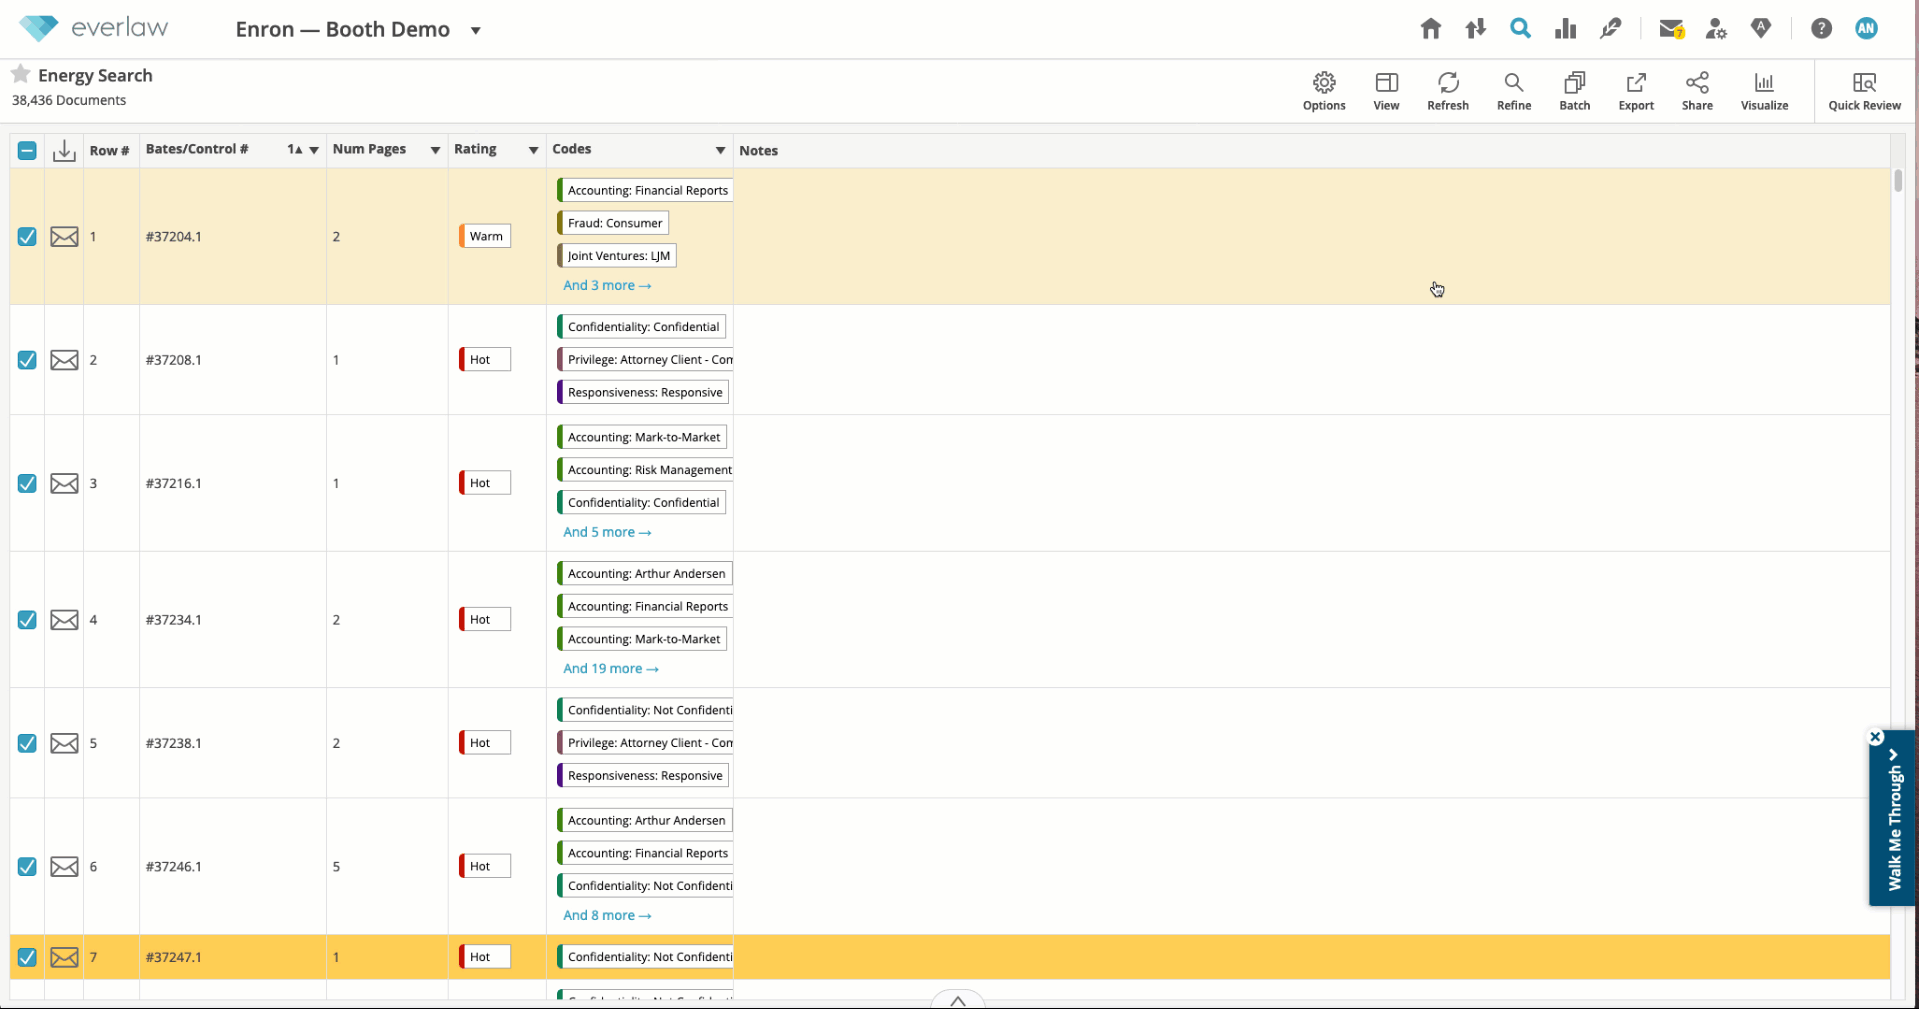1919x1009 pixels.
Task: Refresh the results table
Action: pos(1448,91)
